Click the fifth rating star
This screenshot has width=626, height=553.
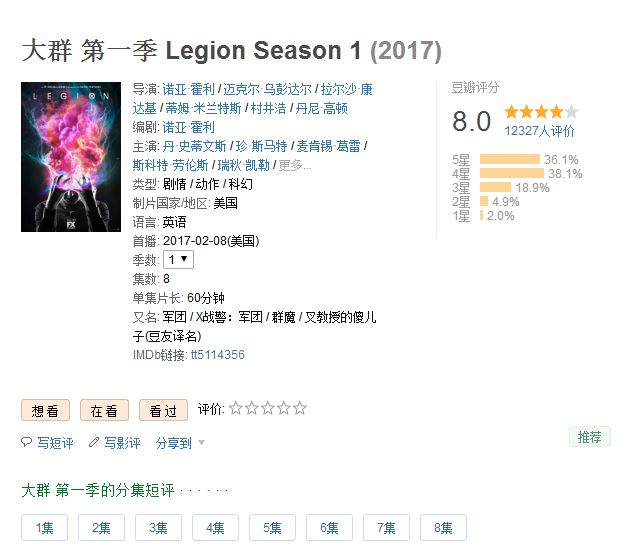[300, 408]
